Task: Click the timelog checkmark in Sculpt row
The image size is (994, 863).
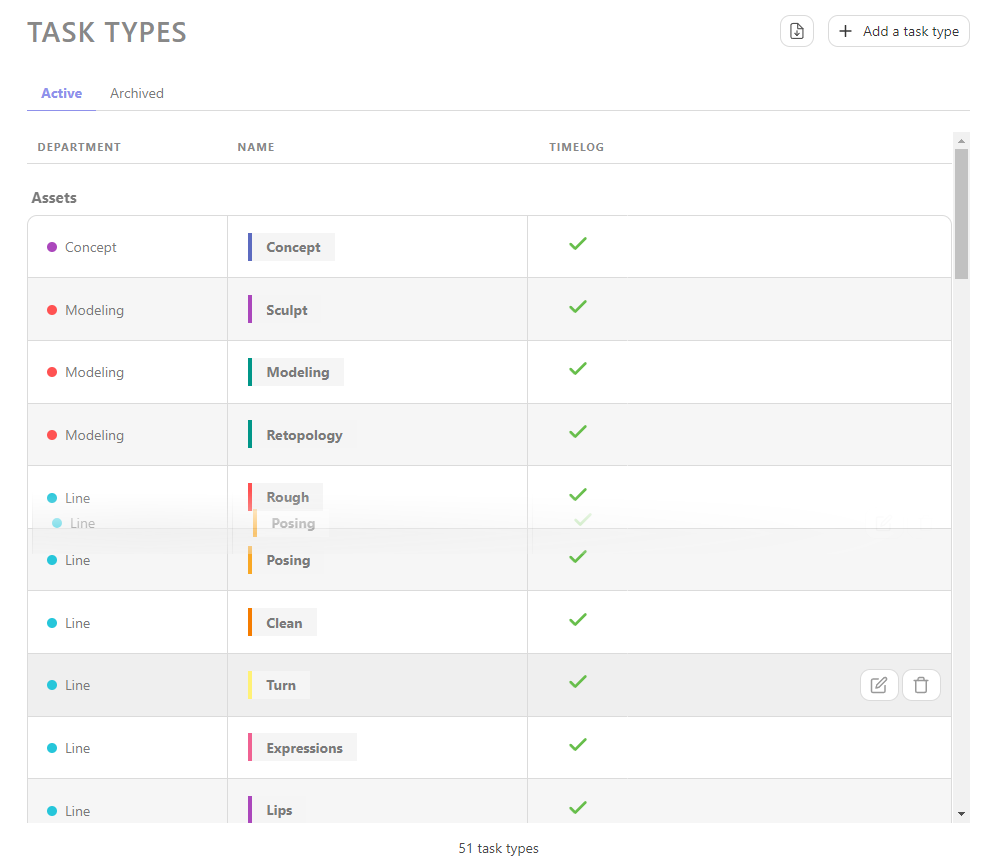Action: tap(578, 306)
